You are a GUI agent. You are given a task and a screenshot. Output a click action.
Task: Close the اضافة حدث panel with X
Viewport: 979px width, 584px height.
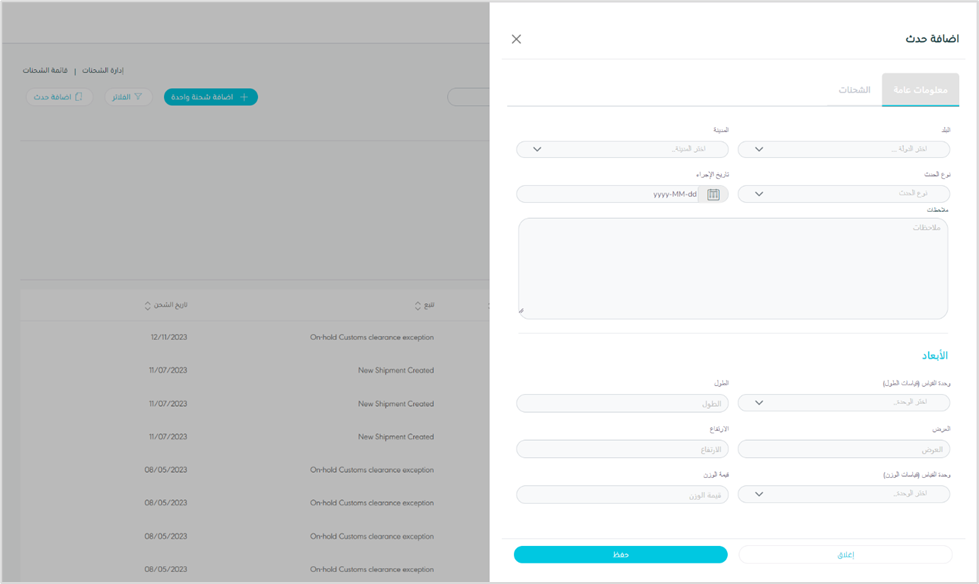pyautogui.click(x=516, y=39)
